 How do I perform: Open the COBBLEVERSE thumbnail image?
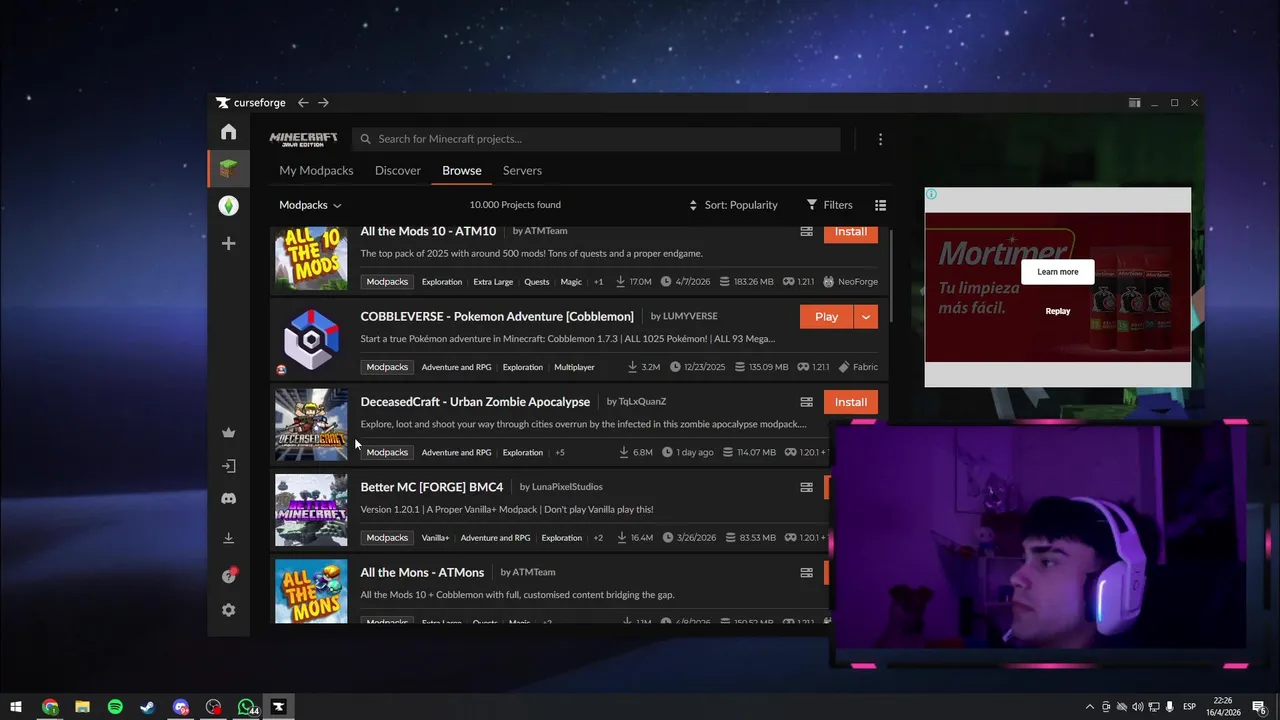tap(311, 340)
